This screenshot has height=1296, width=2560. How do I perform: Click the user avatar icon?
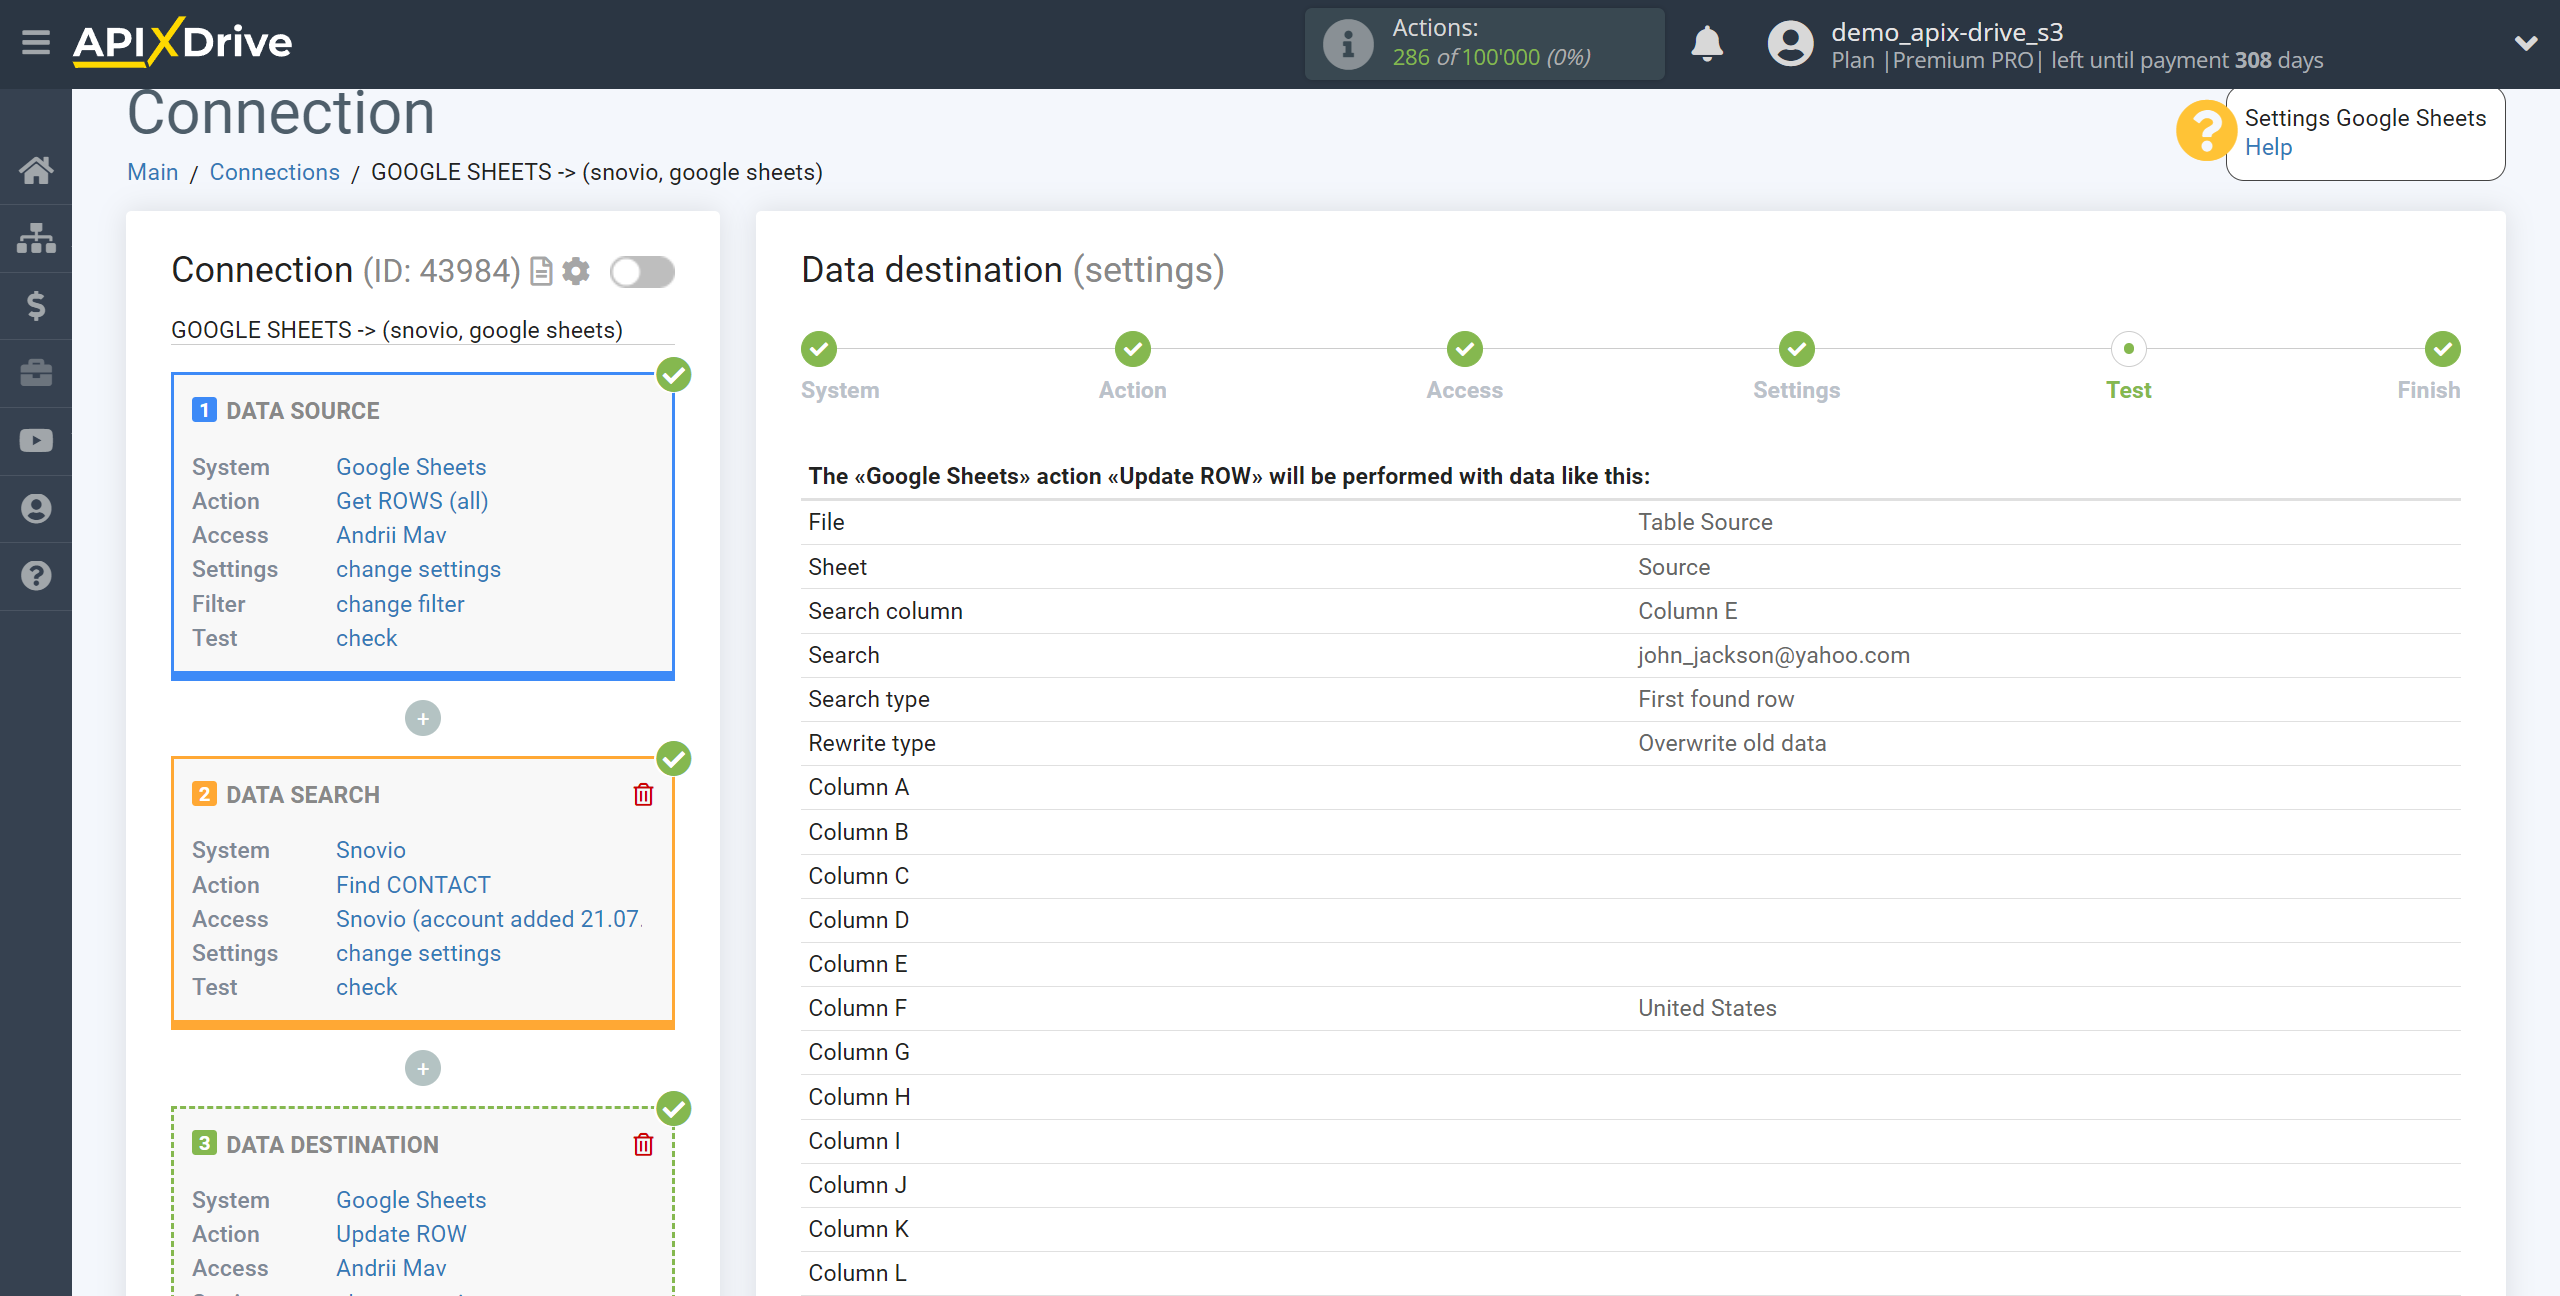coord(1790,44)
